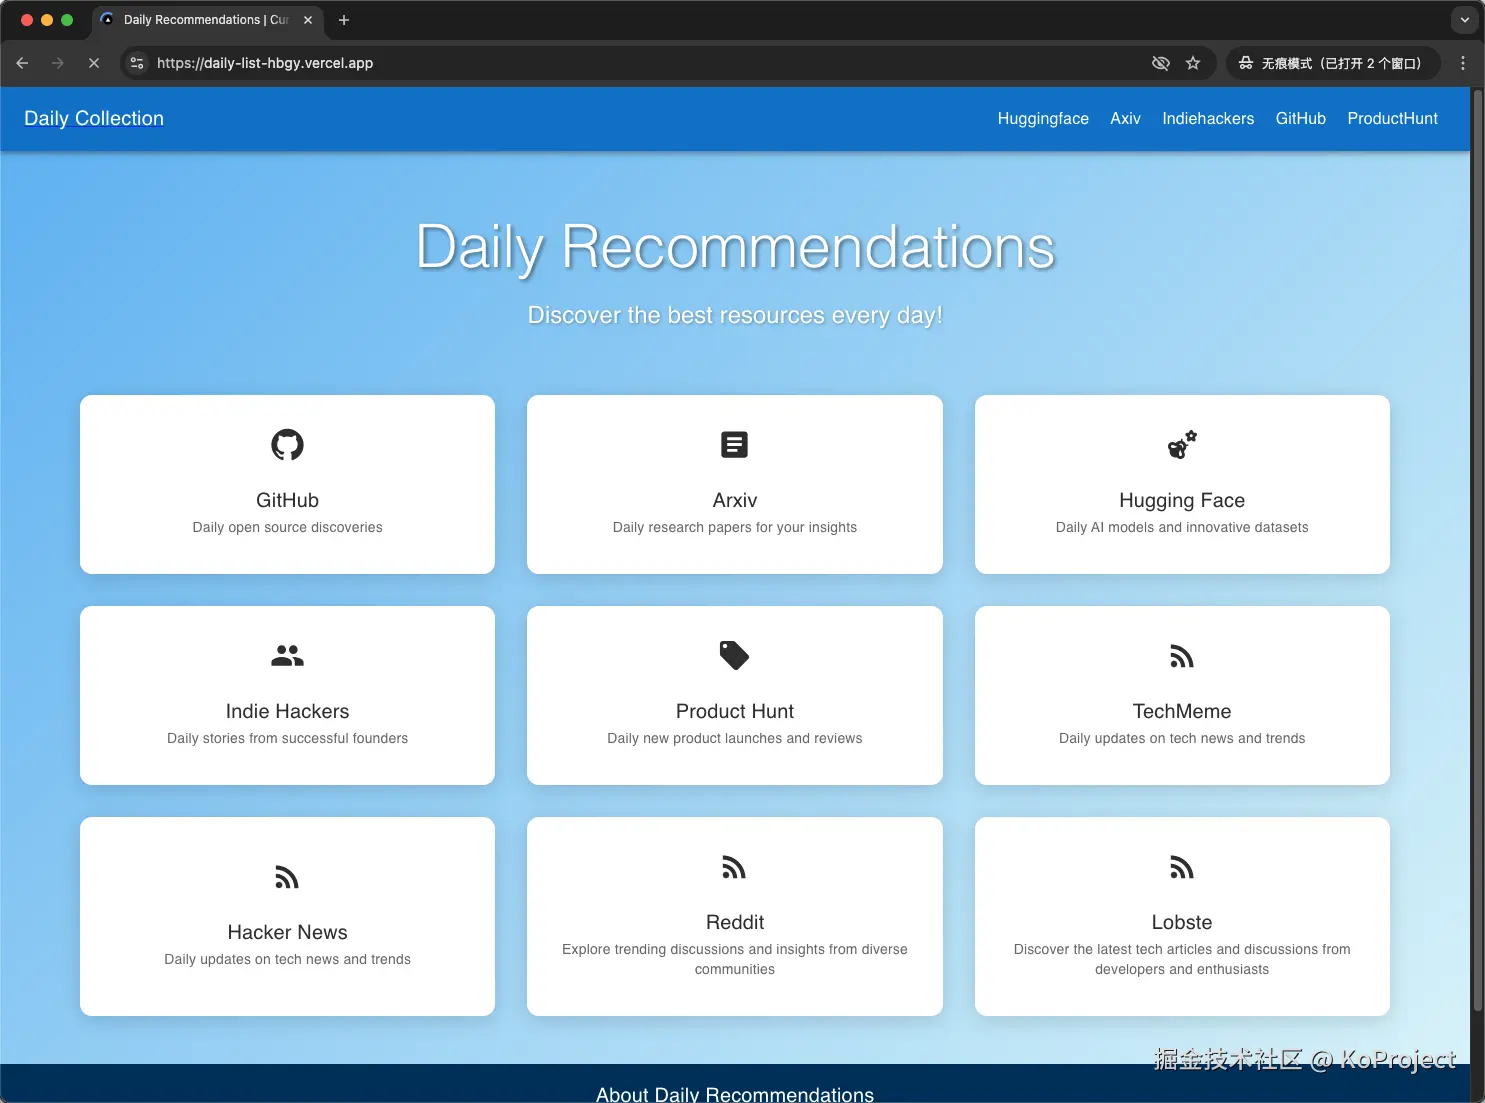
Task: Open the Hugging Face card title
Action: coord(1182,500)
